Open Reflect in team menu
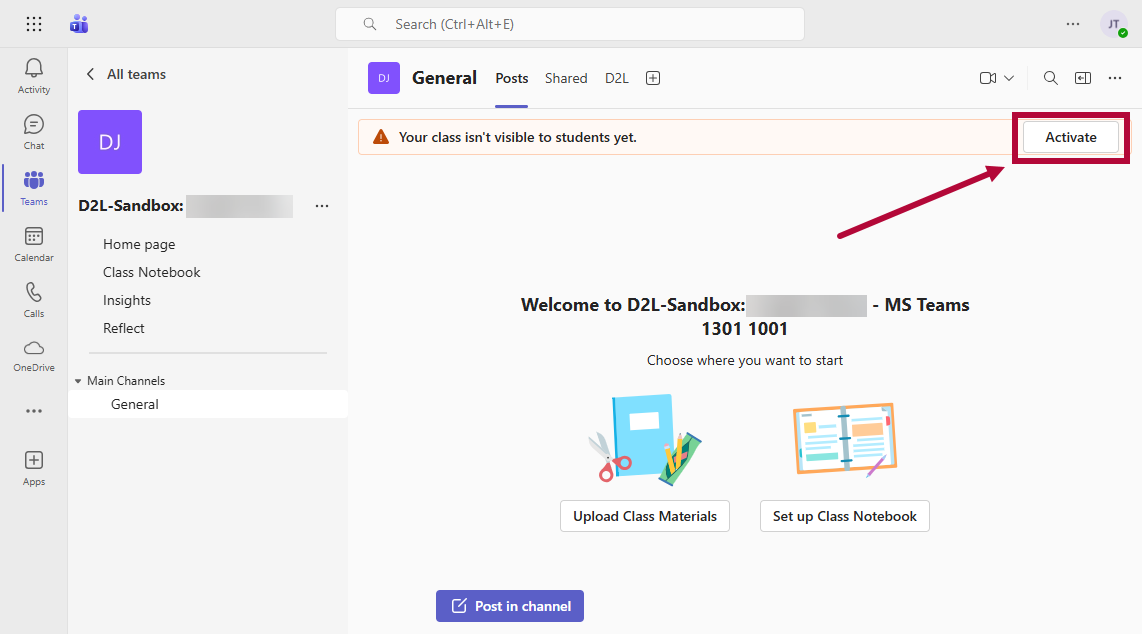The image size is (1142, 634). tap(124, 328)
